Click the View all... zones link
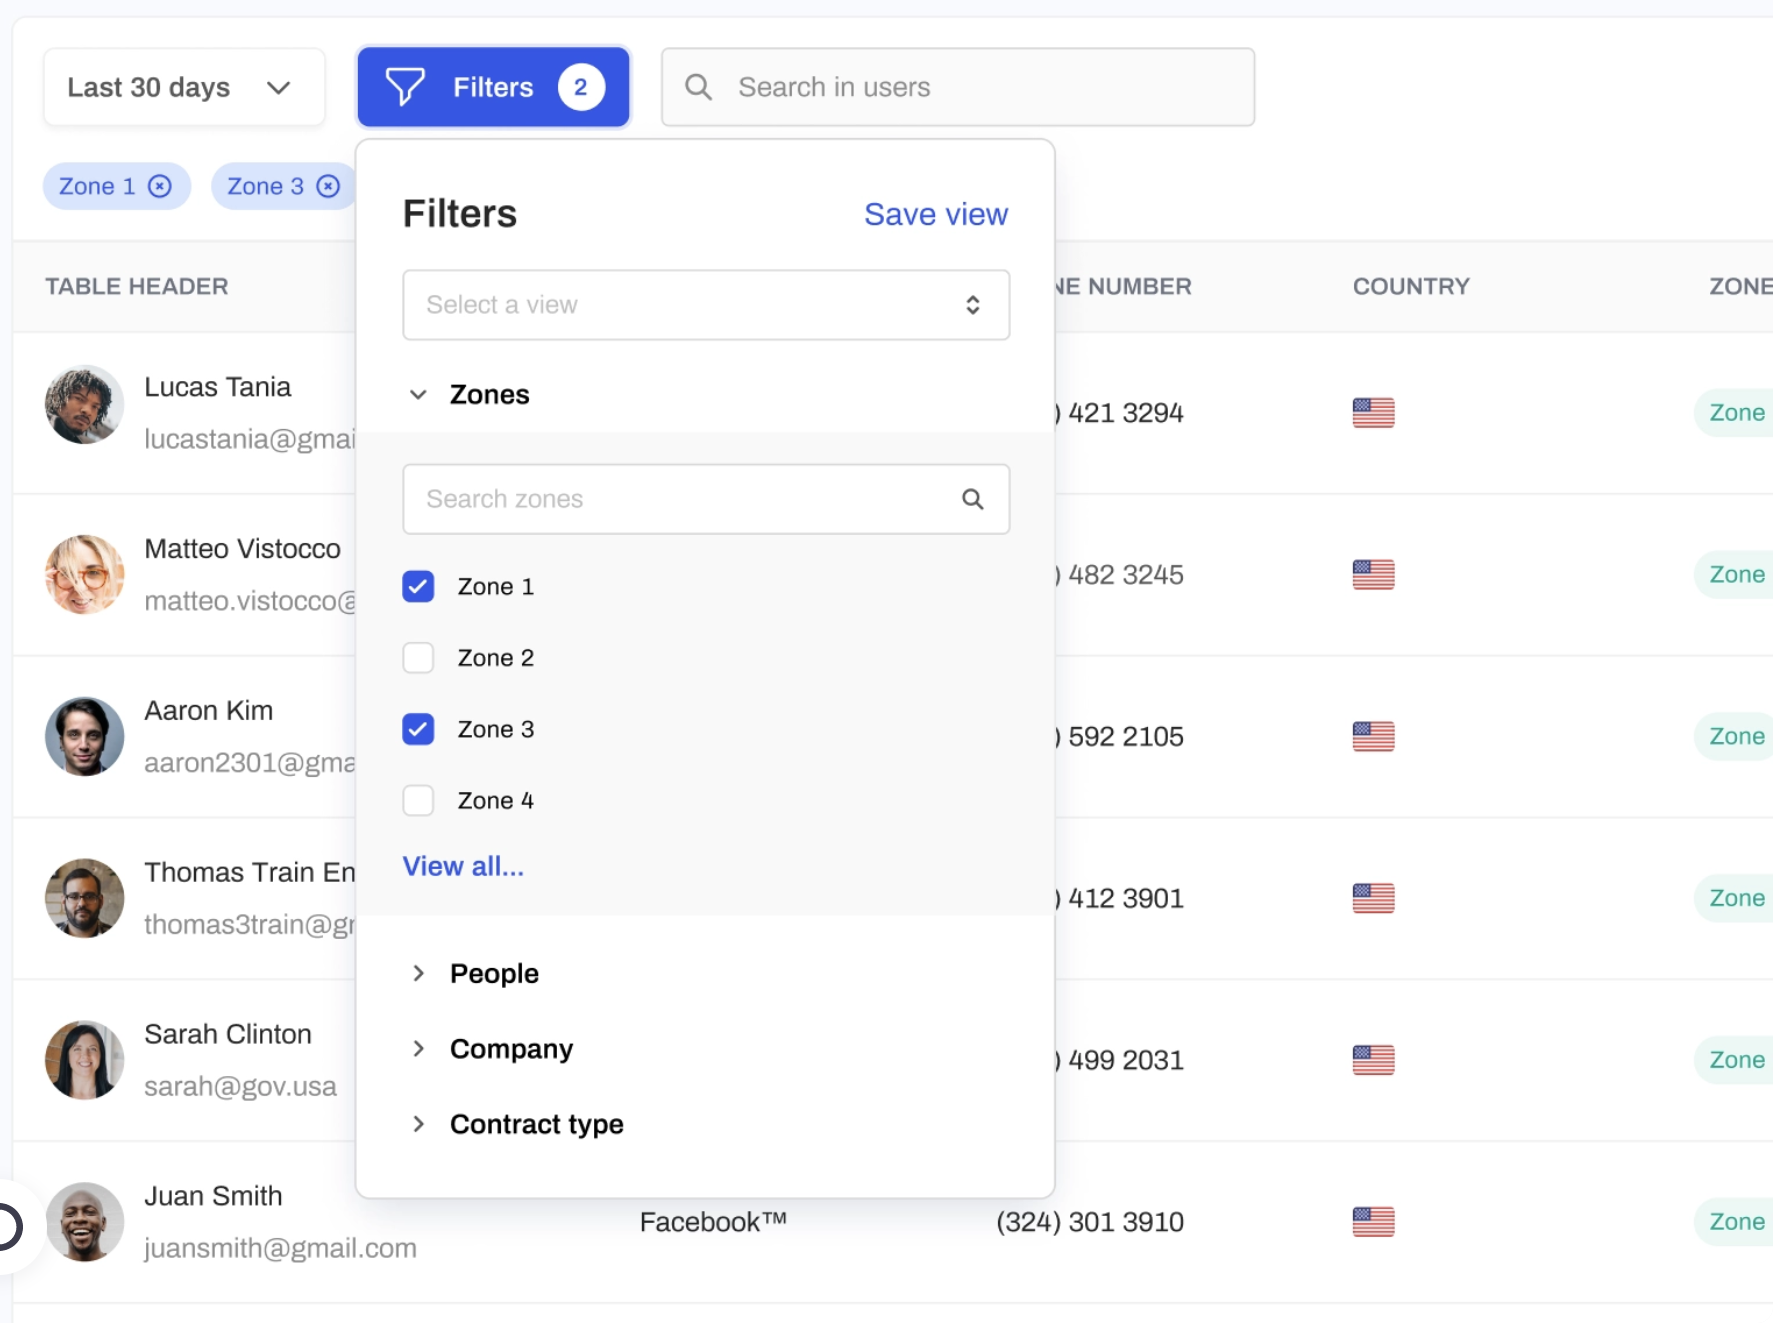Screen dimensions: 1788x1324 click(x=463, y=866)
